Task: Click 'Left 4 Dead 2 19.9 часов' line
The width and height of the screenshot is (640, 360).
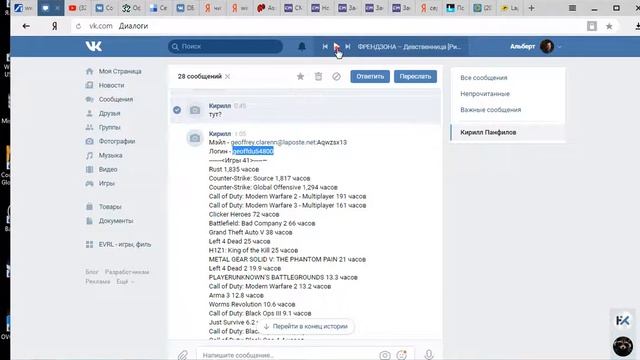Action: [x=244, y=268]
